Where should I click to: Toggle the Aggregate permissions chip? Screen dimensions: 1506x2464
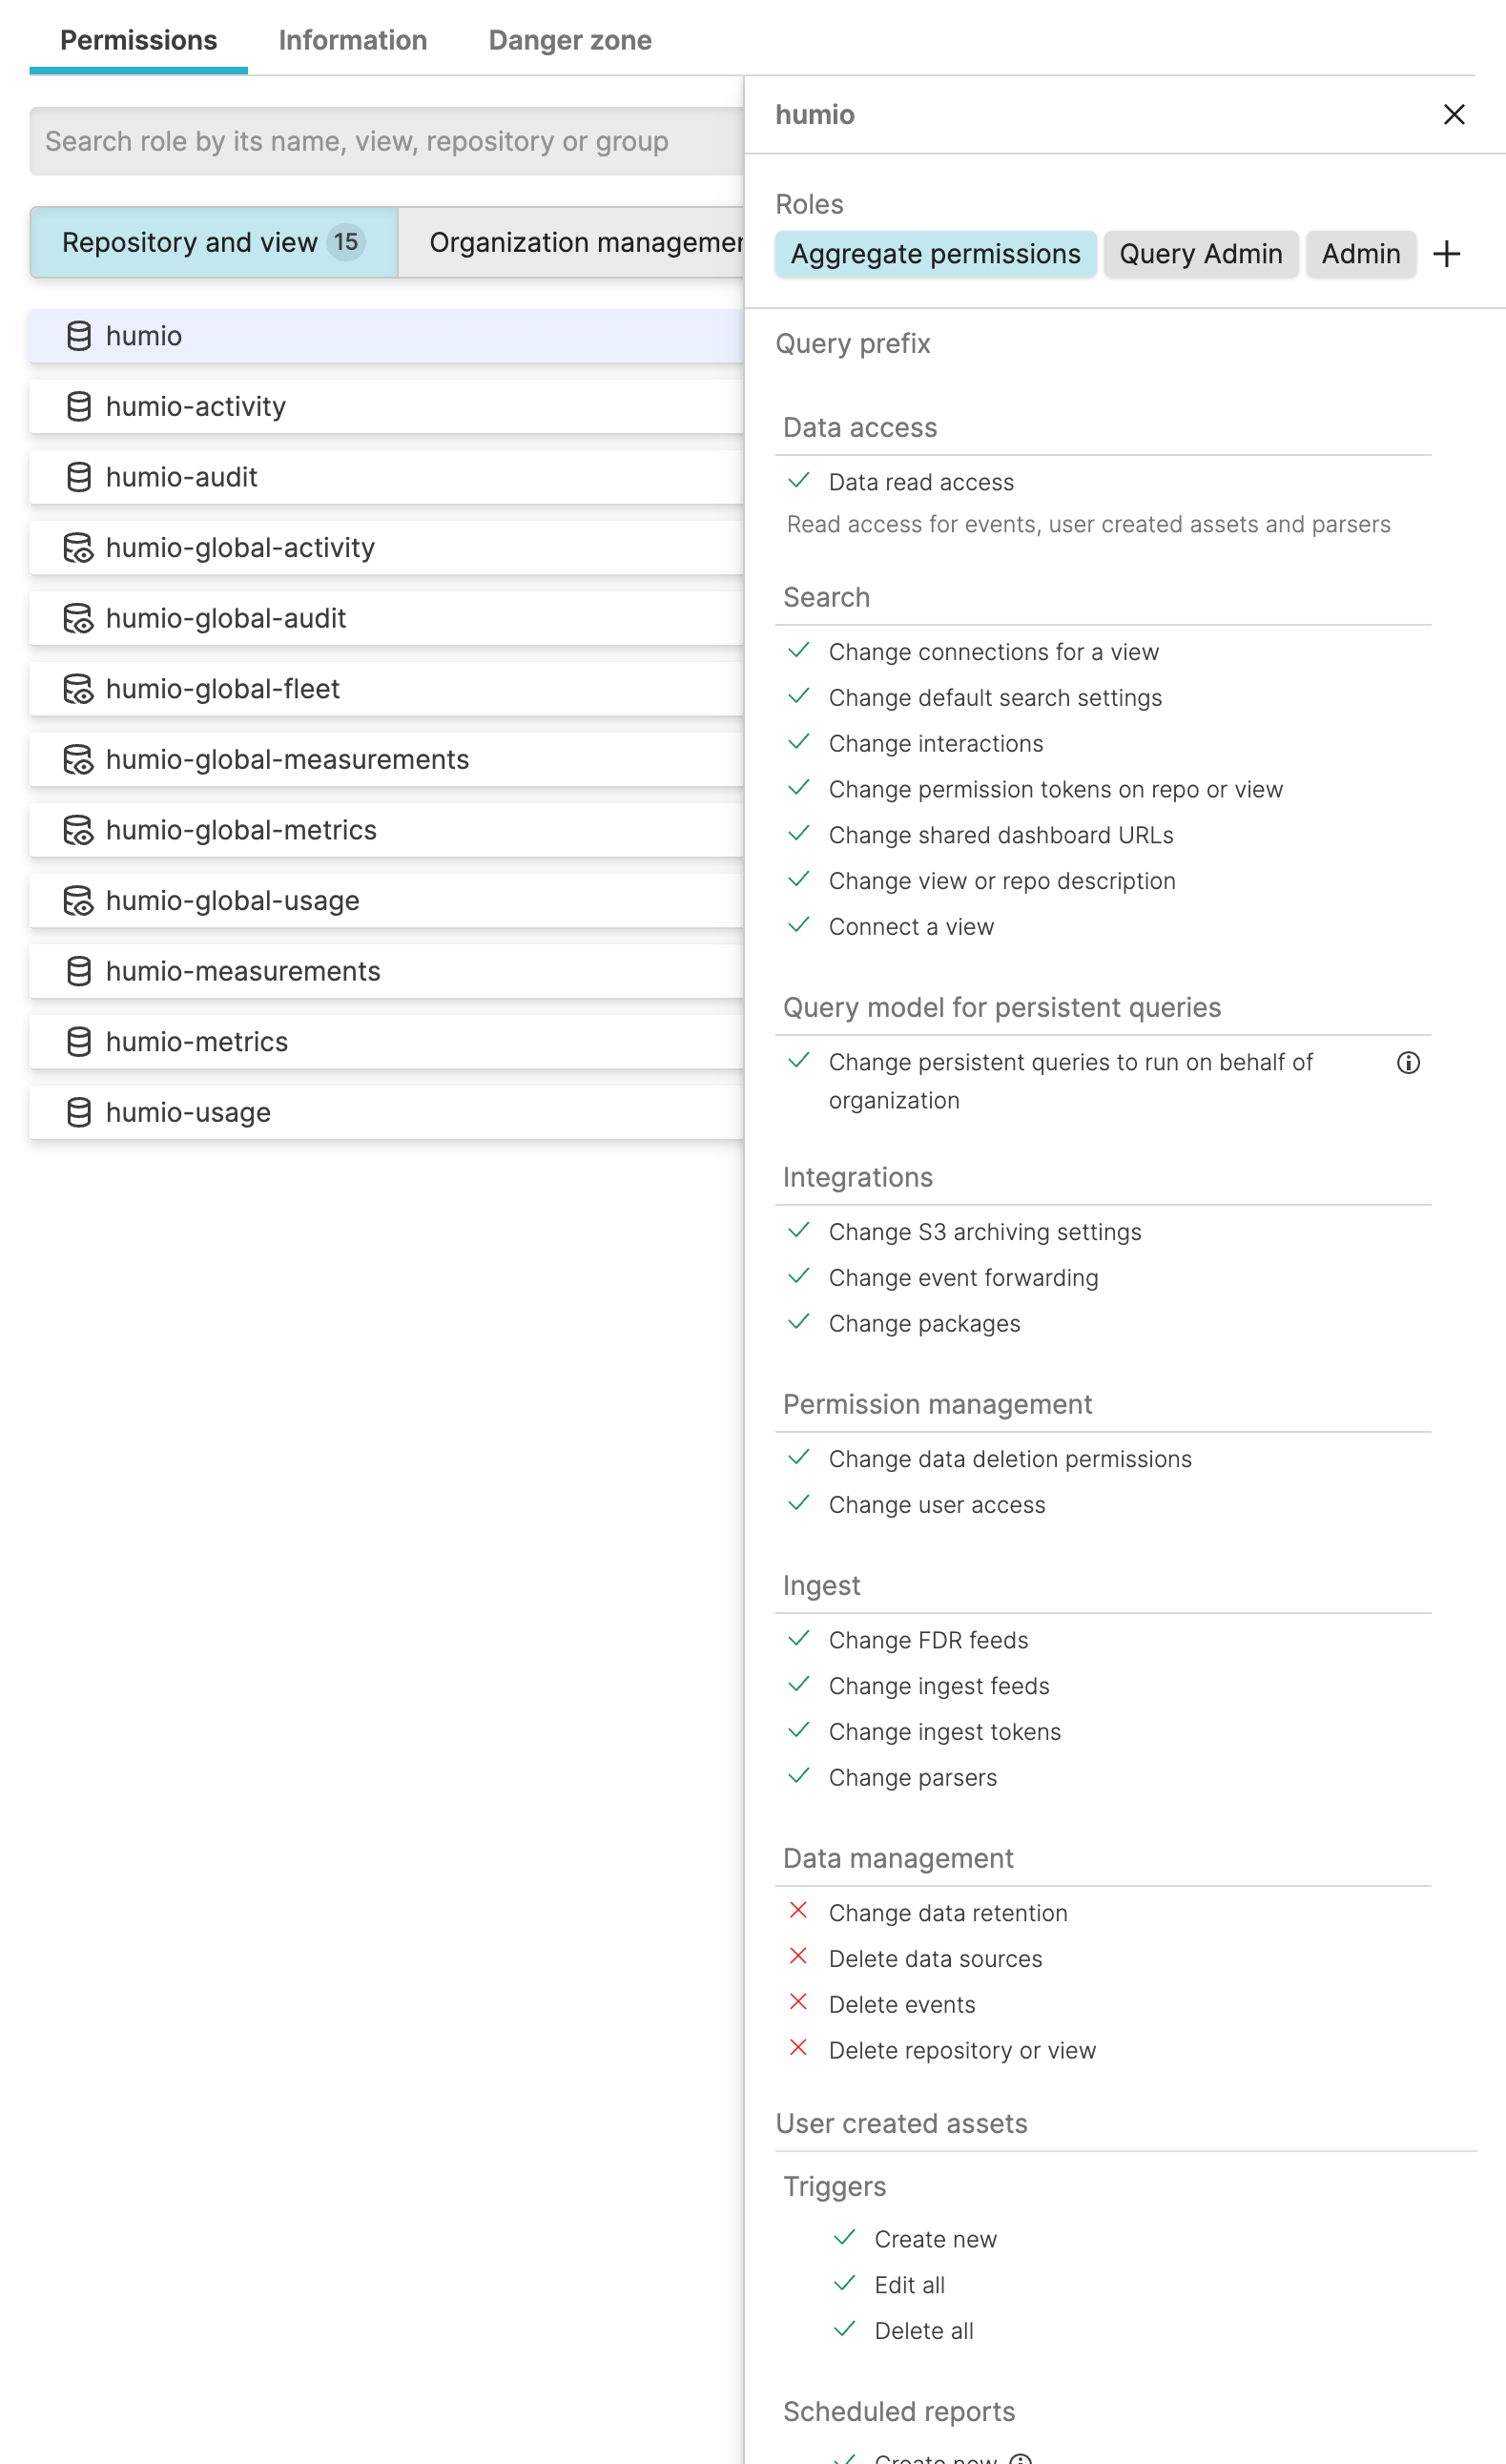pyautogui.click(x=935, y=254)
